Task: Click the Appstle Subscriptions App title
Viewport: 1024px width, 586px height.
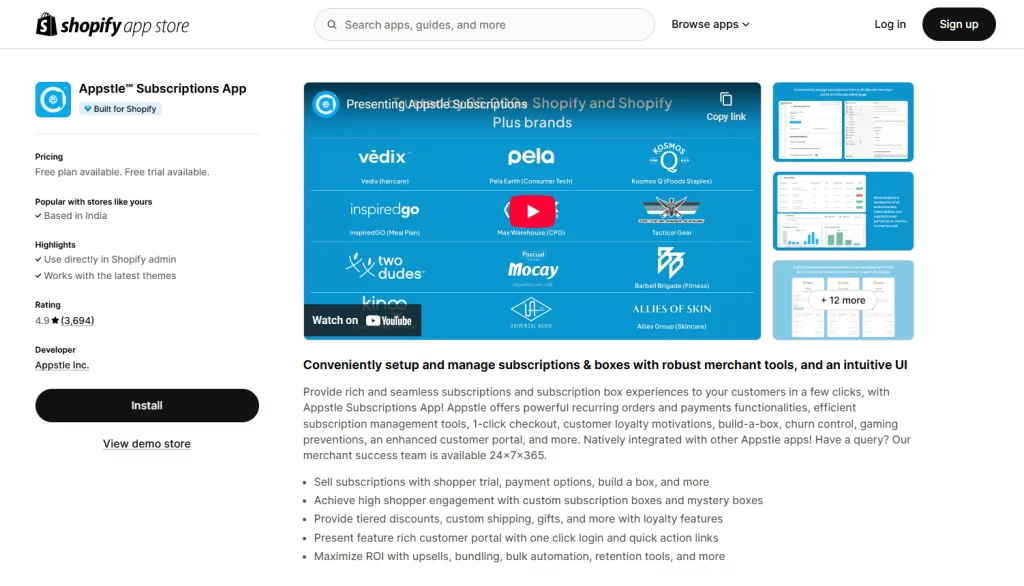Action: [x=163, y=88]
